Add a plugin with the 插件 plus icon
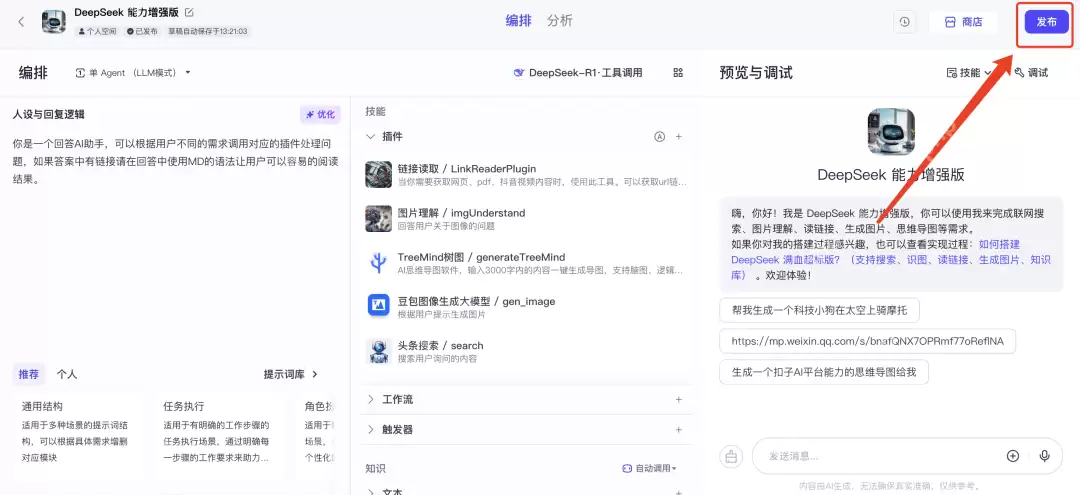 [x=678, y=136]
